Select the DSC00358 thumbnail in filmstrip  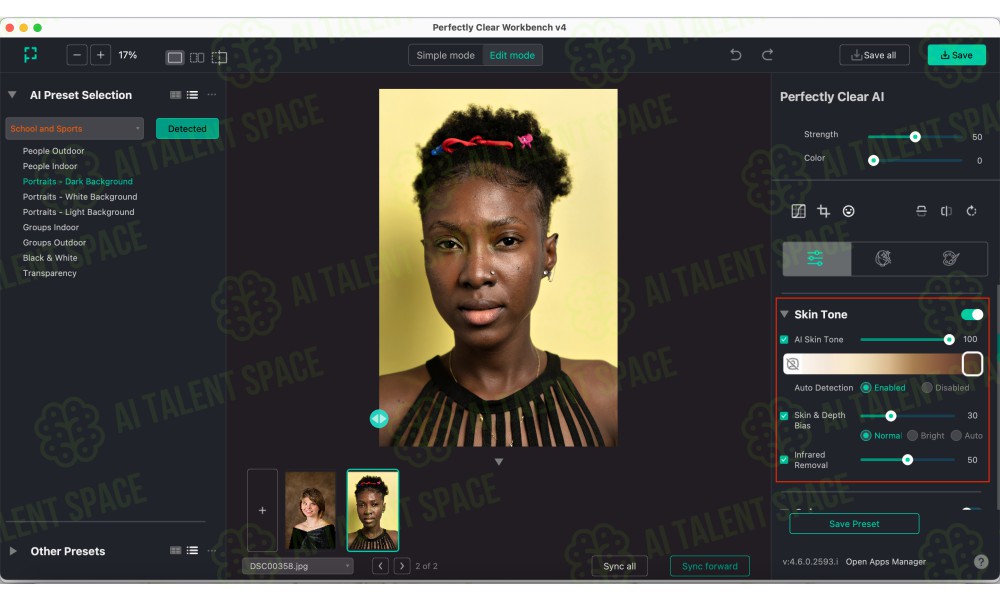(373, 510)
